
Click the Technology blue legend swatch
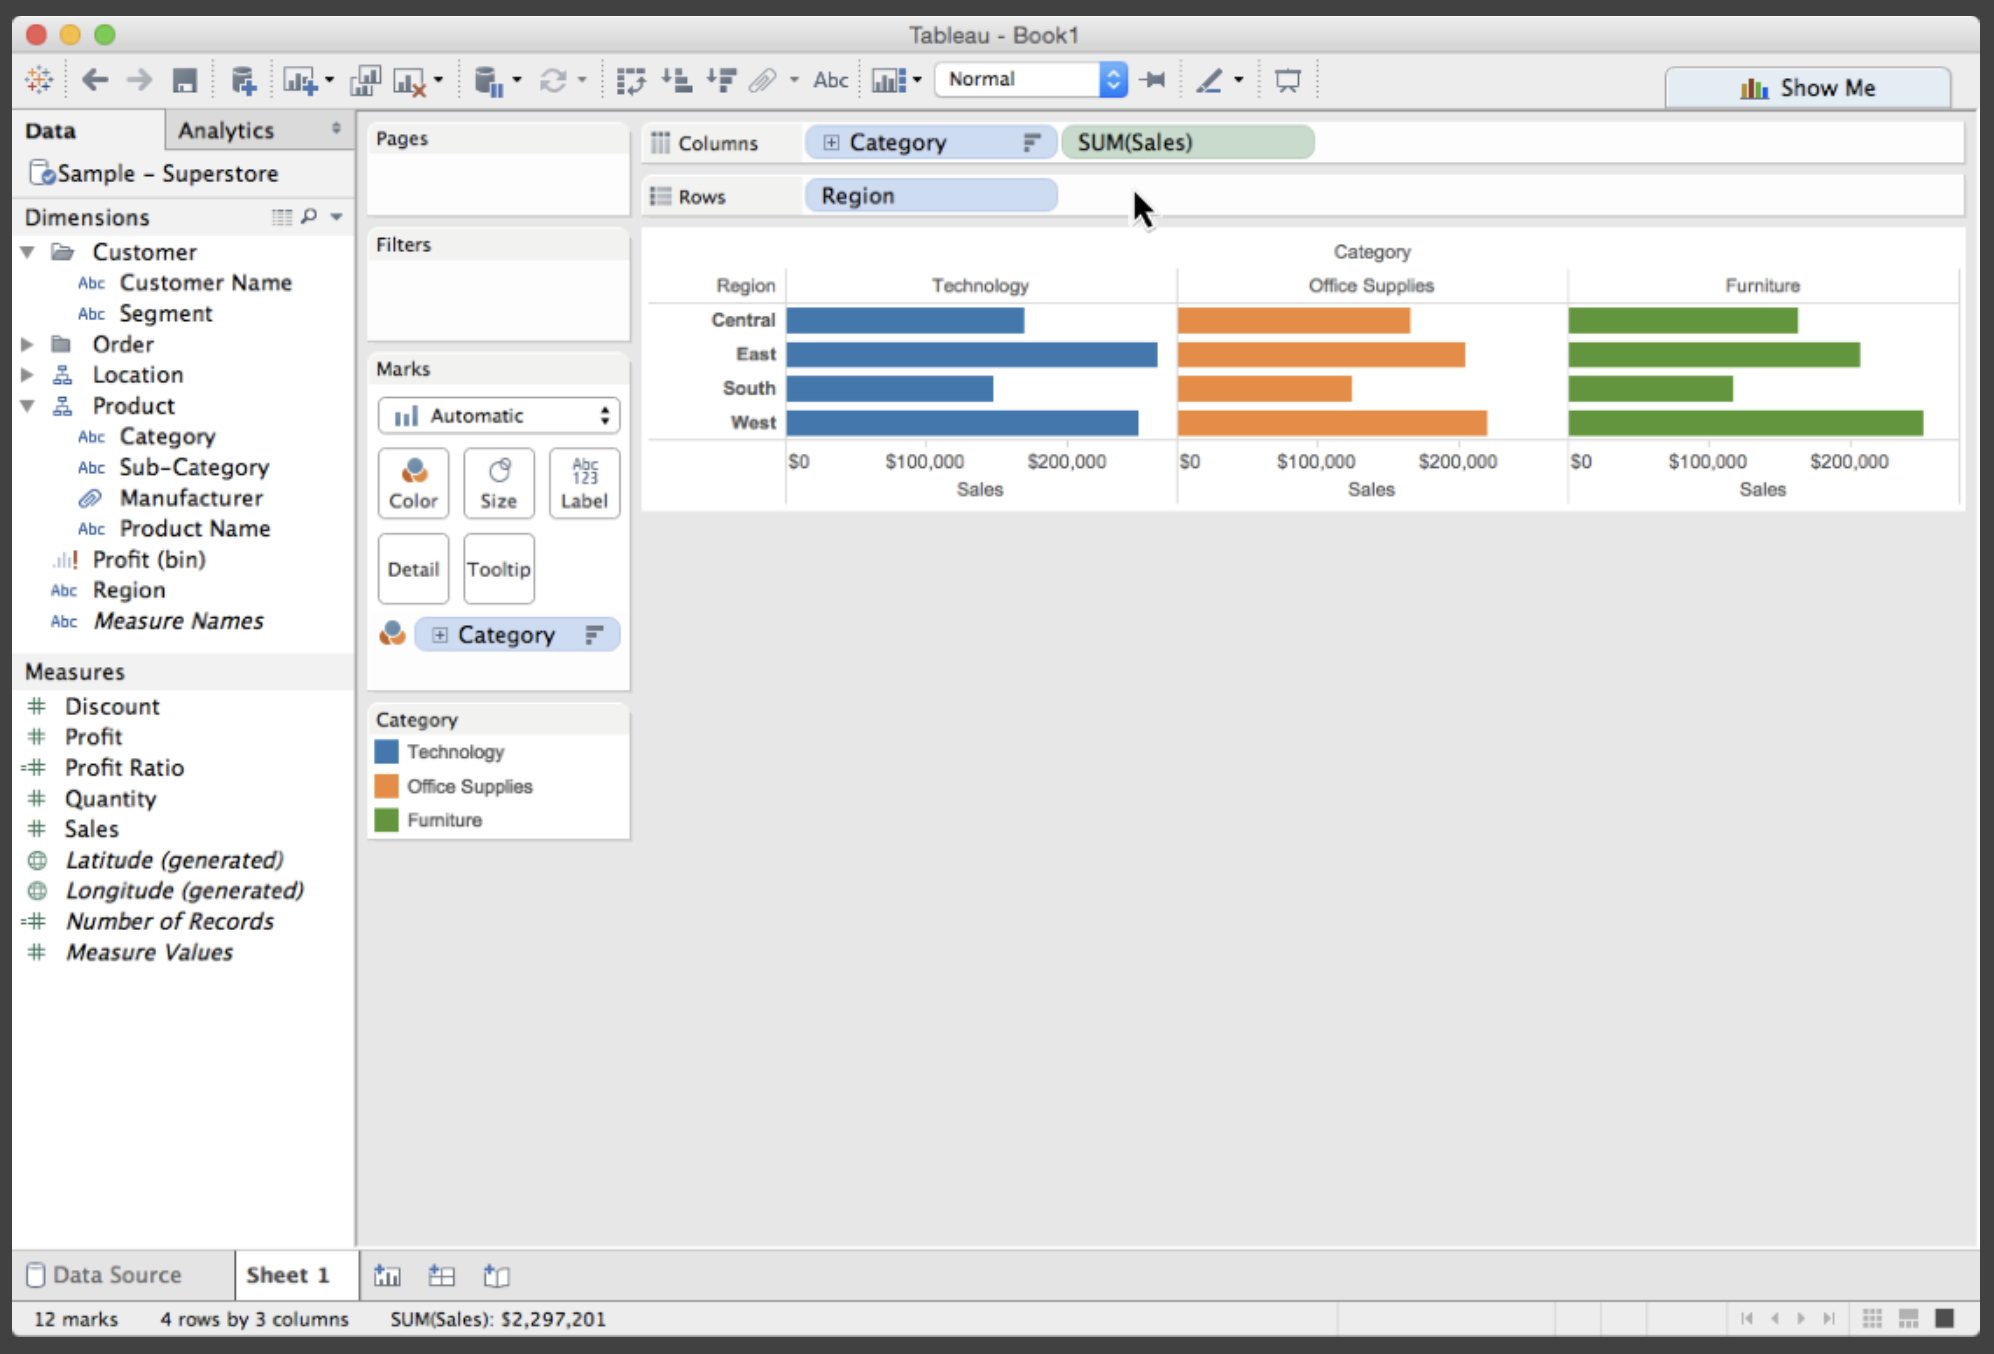pyautogui.click(x=386, y=752)
